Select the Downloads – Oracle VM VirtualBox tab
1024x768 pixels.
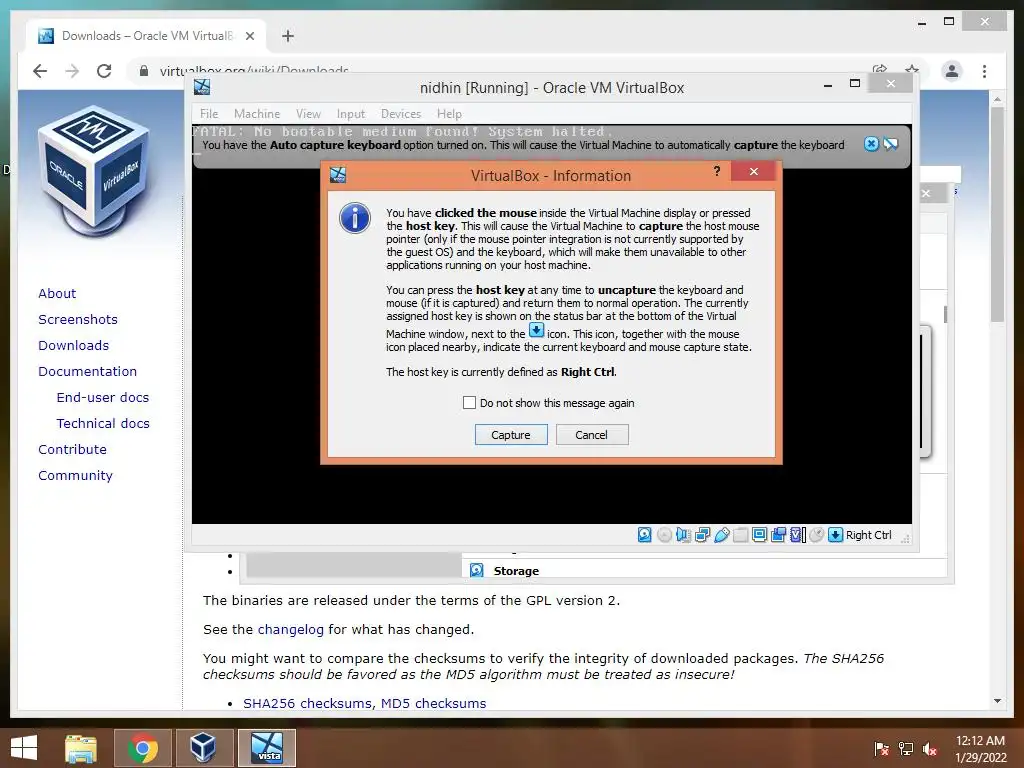pyautogui.click(x=146, y=36)
